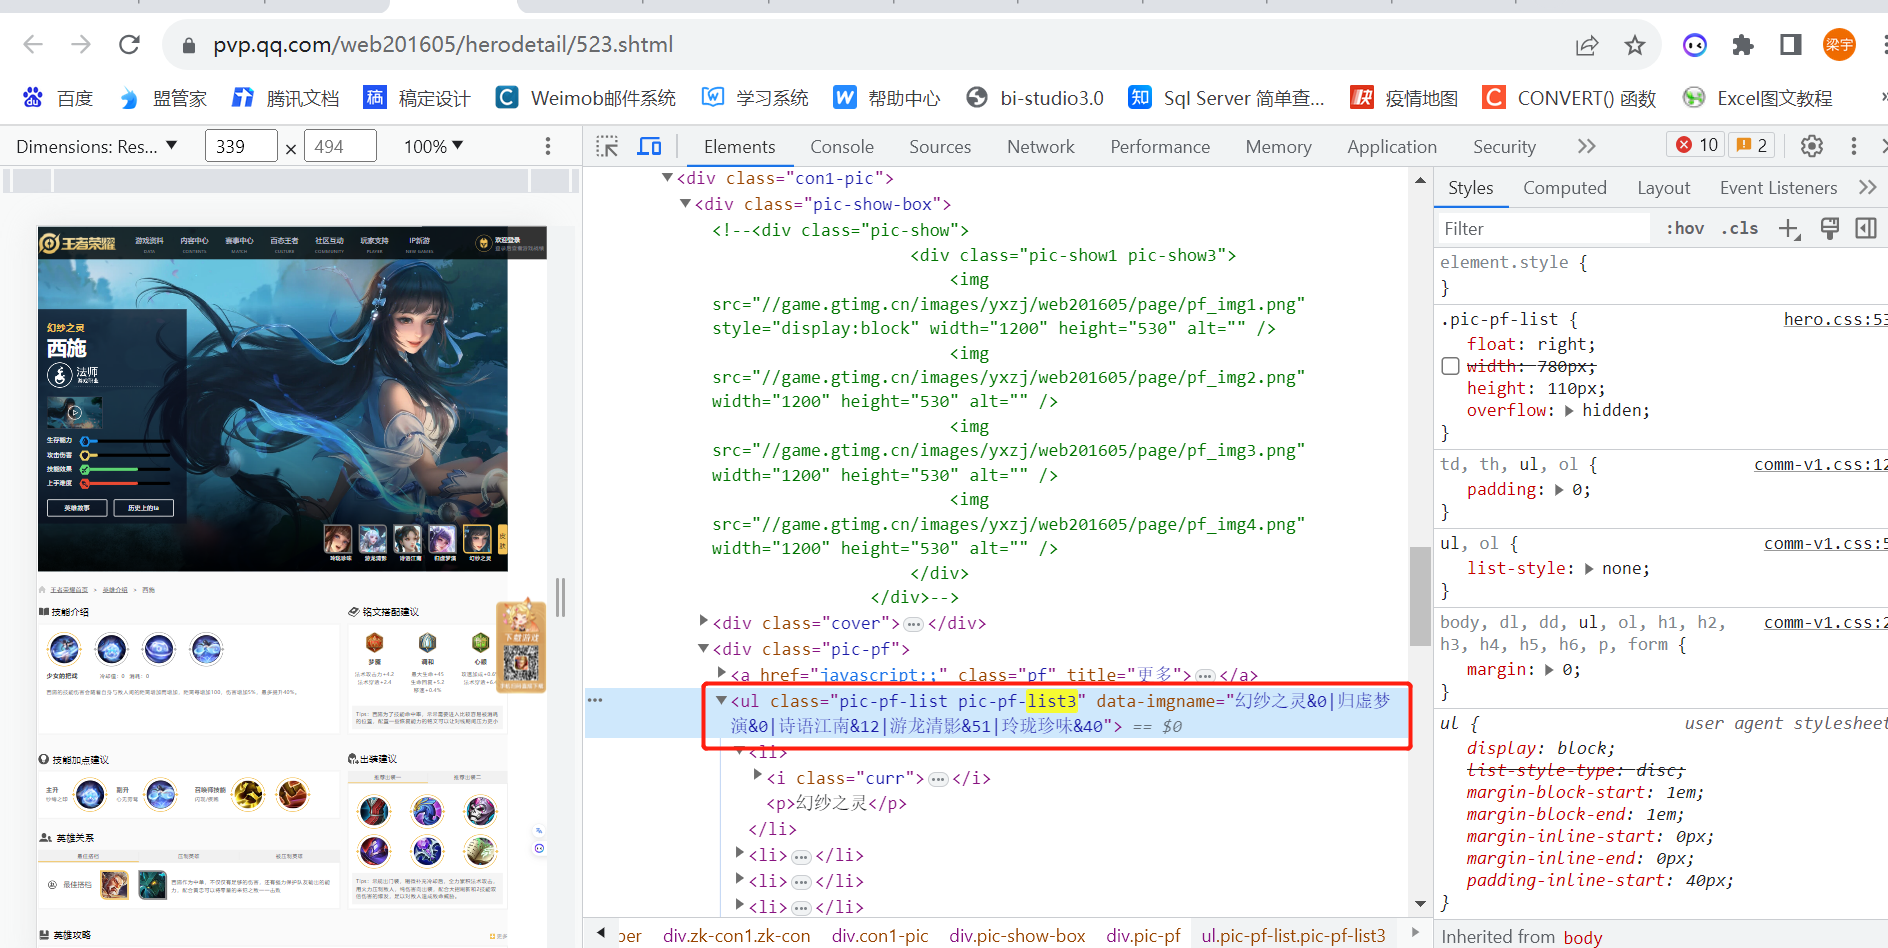Collapse div class con1-pic node
Screen dimensions: 1888x948
pos(667,177)
